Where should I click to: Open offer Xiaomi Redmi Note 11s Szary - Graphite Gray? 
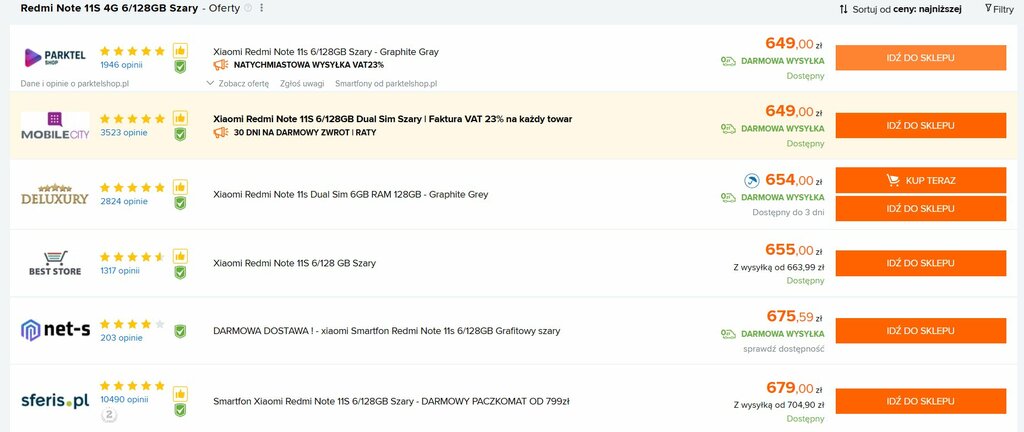click(x=326, y=52)
